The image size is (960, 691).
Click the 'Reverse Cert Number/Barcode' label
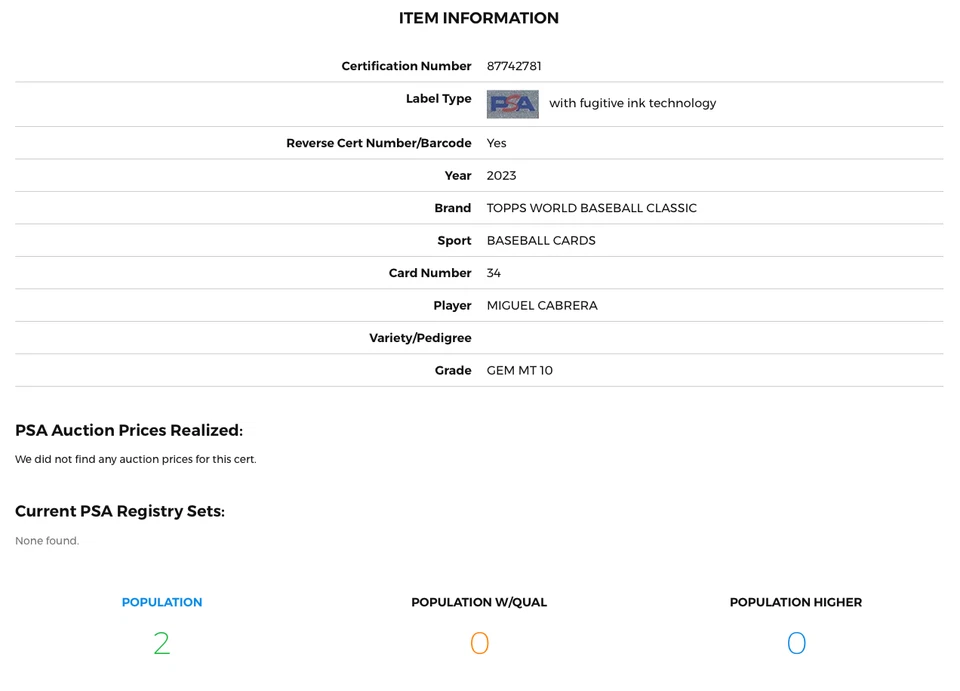point(378,143)
